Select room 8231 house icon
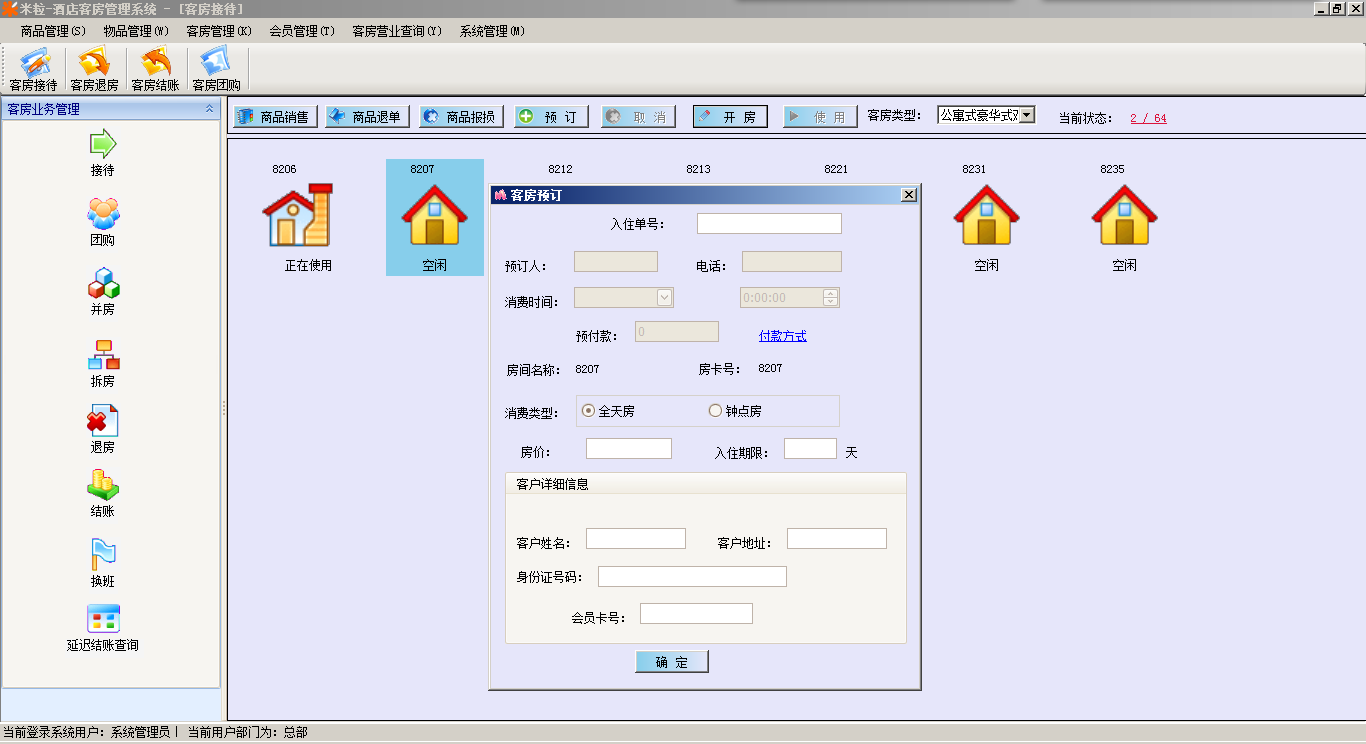Screen dimensions: 1366x744 click(986, 215)
